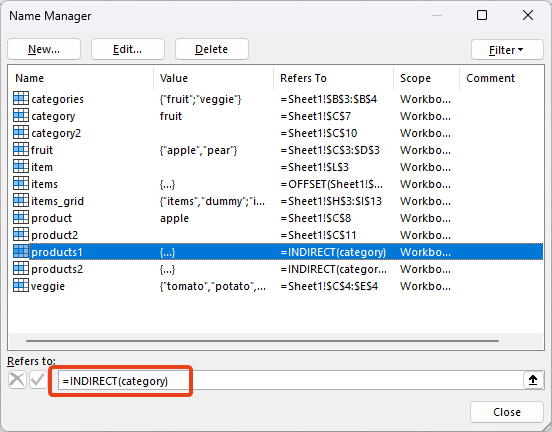Screen dimensions: 552x432
Task: Click the value 'fruit' in category row
Action: pos(171,116)
